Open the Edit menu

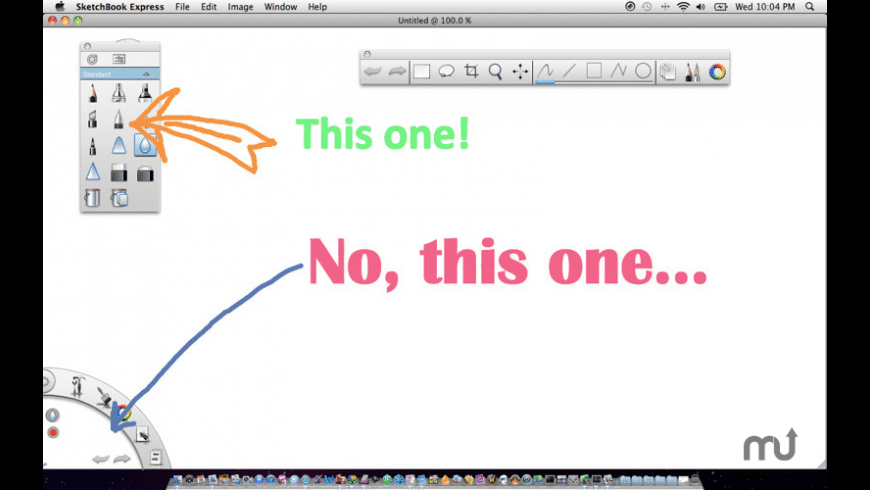[x=209, y=7]
